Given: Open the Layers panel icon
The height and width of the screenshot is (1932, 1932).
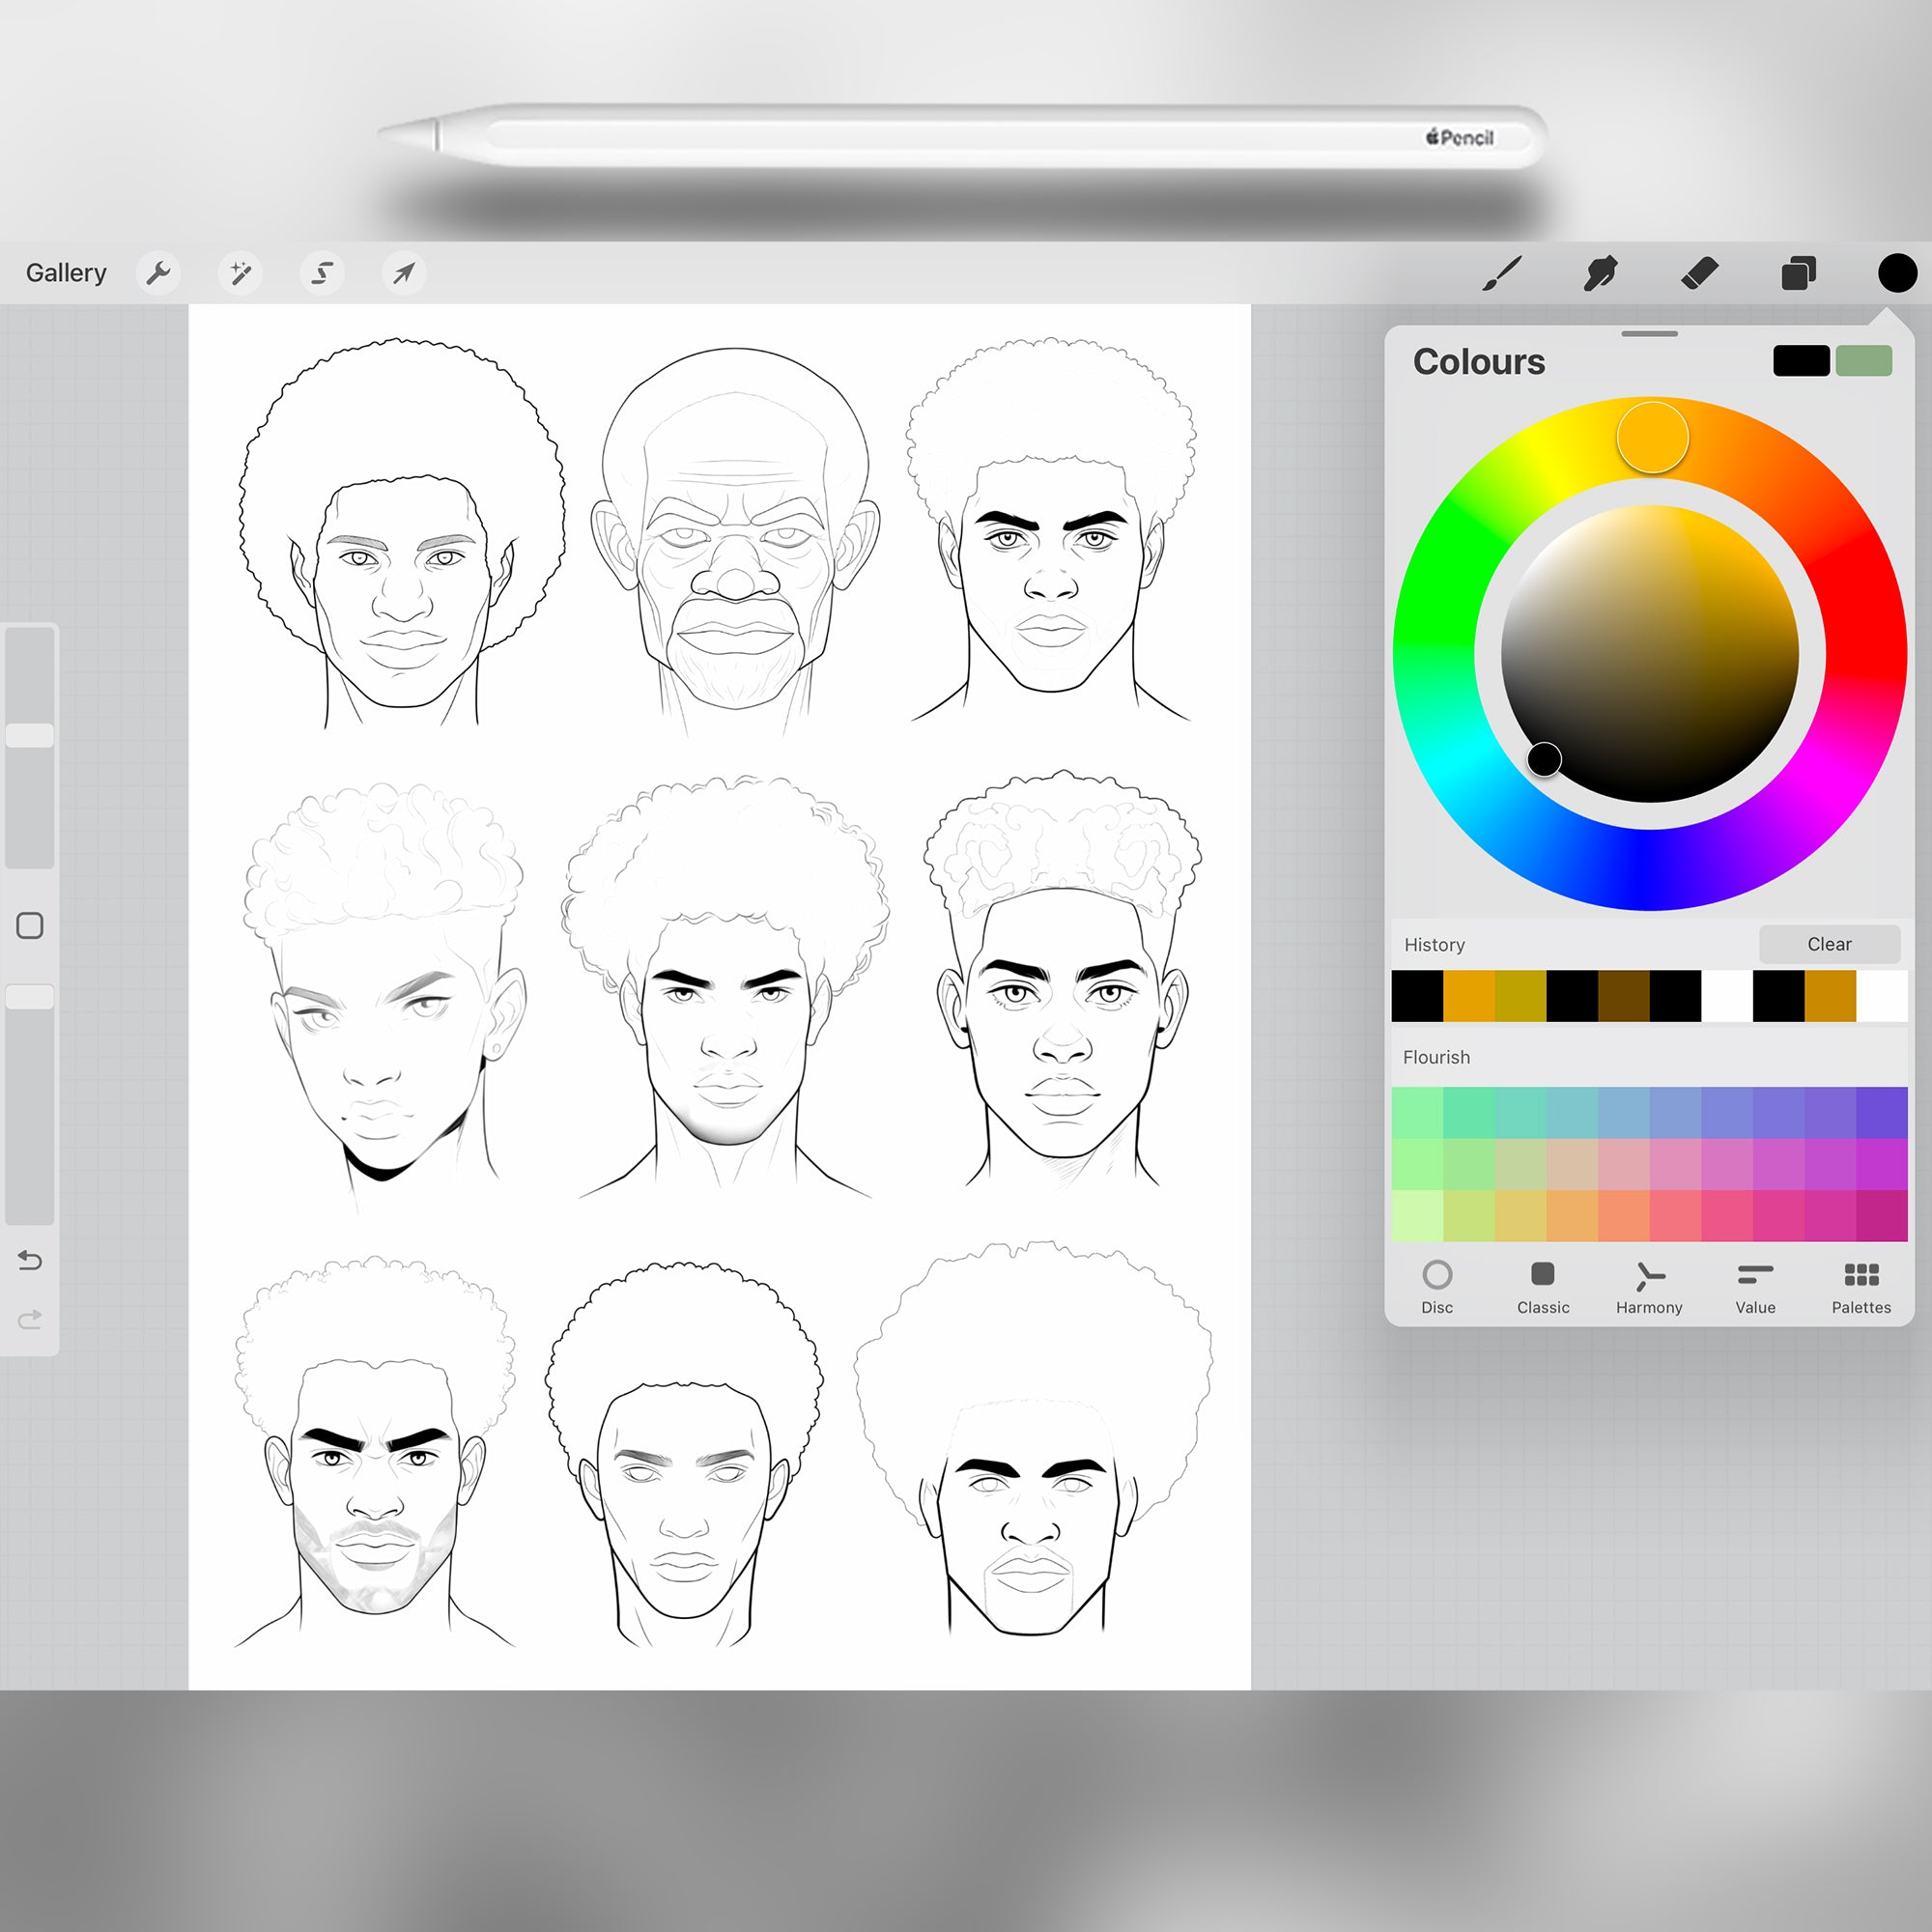Looking at the screenshot, I should [x=1798, y=273].
